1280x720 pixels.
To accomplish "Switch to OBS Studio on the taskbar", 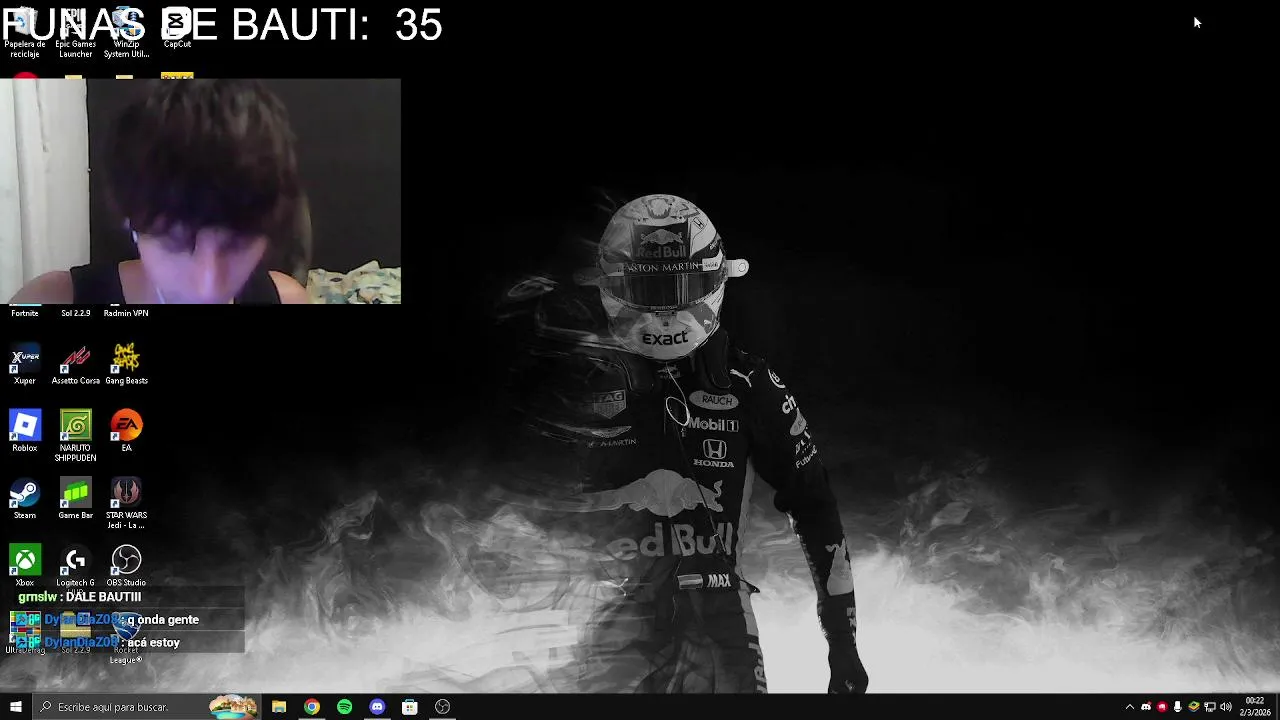I will pos(443,707).
